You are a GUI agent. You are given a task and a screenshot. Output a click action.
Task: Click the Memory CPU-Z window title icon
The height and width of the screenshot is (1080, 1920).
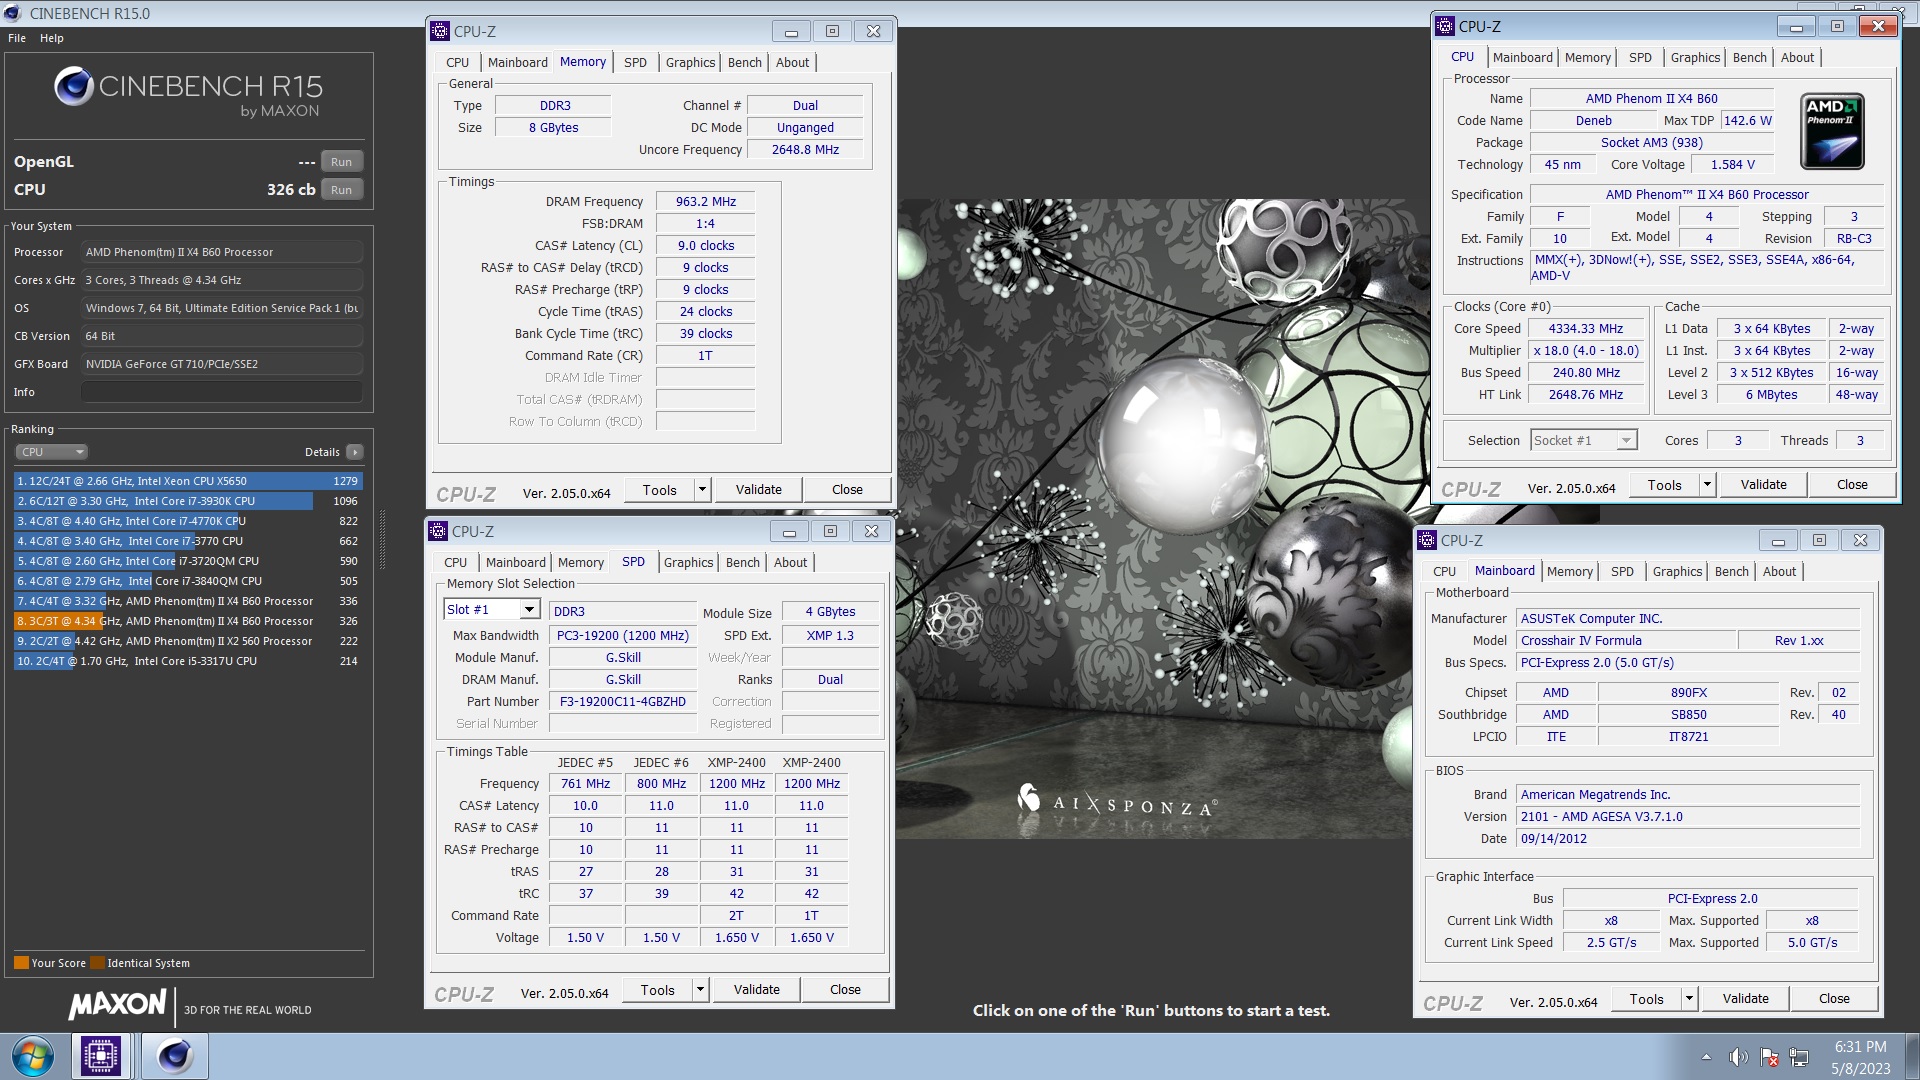click(x=440, y=31)
